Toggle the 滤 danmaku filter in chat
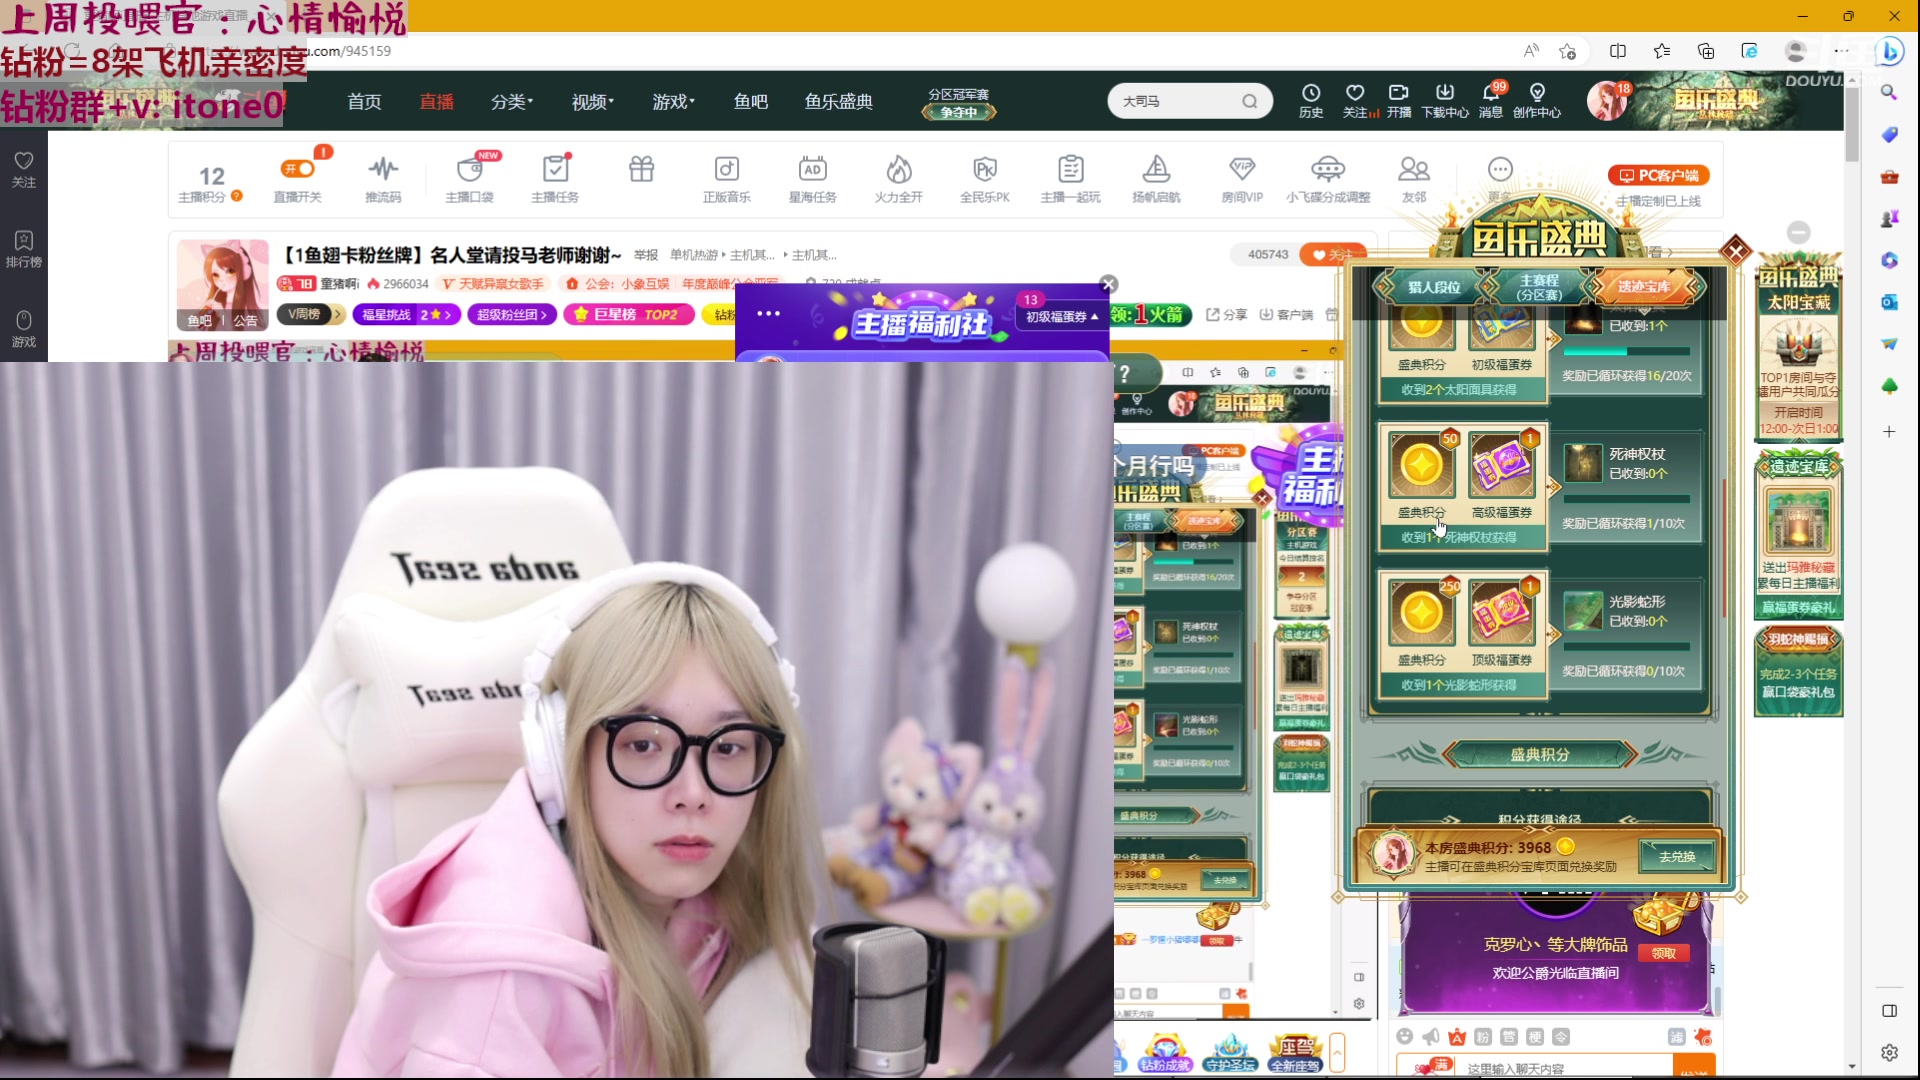This screenshot has height=1080, width=1920. [x=1678, y=1037]
